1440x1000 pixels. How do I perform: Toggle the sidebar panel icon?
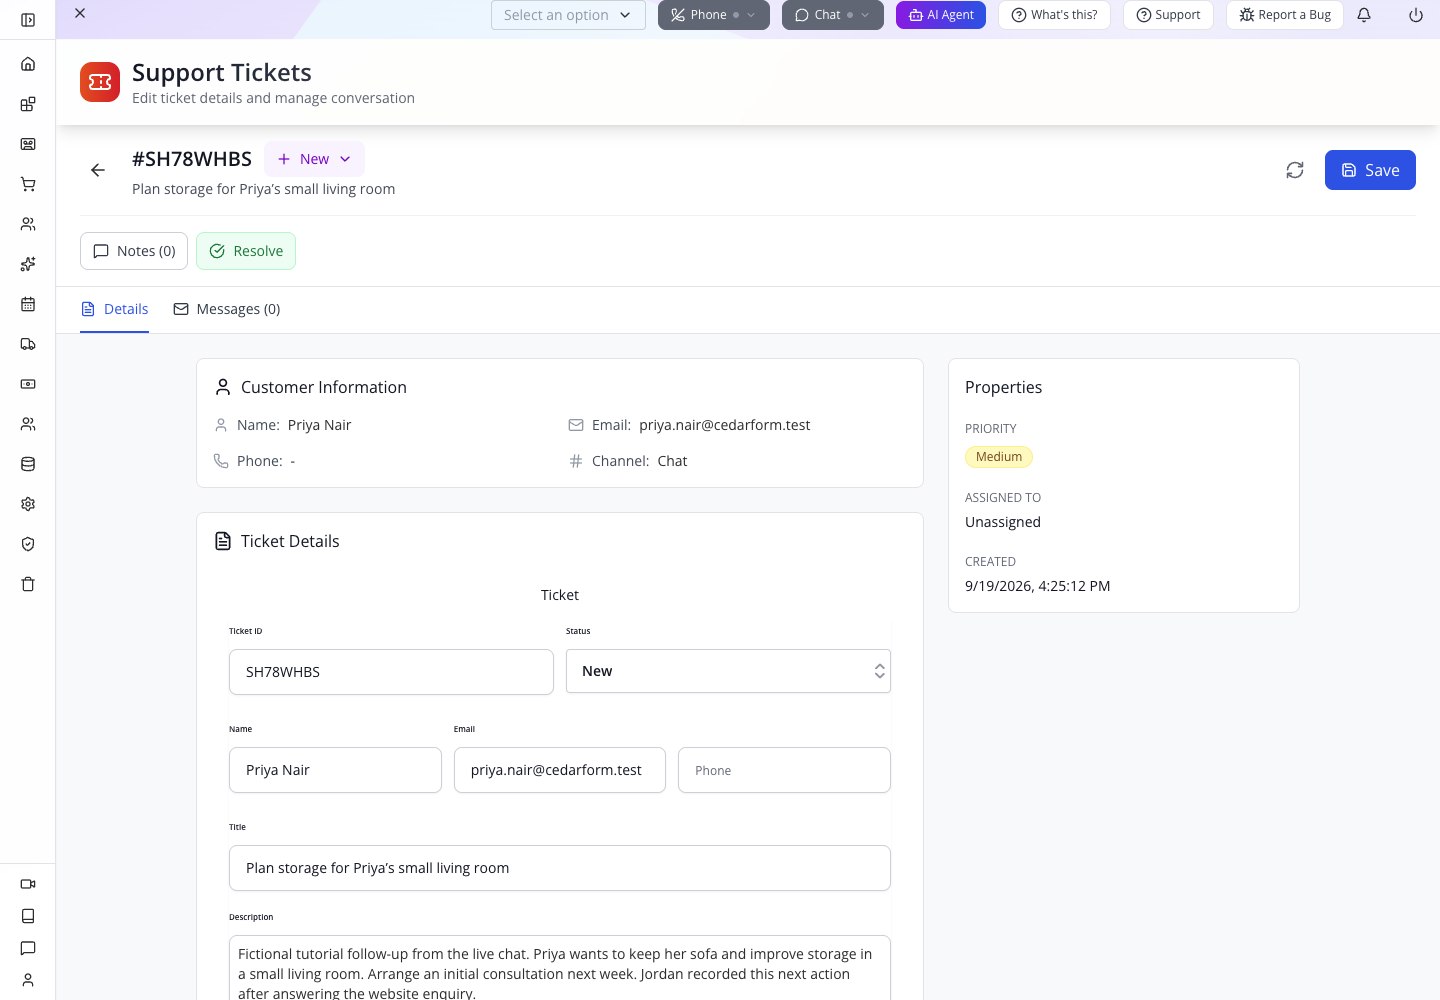coord(28,20)
